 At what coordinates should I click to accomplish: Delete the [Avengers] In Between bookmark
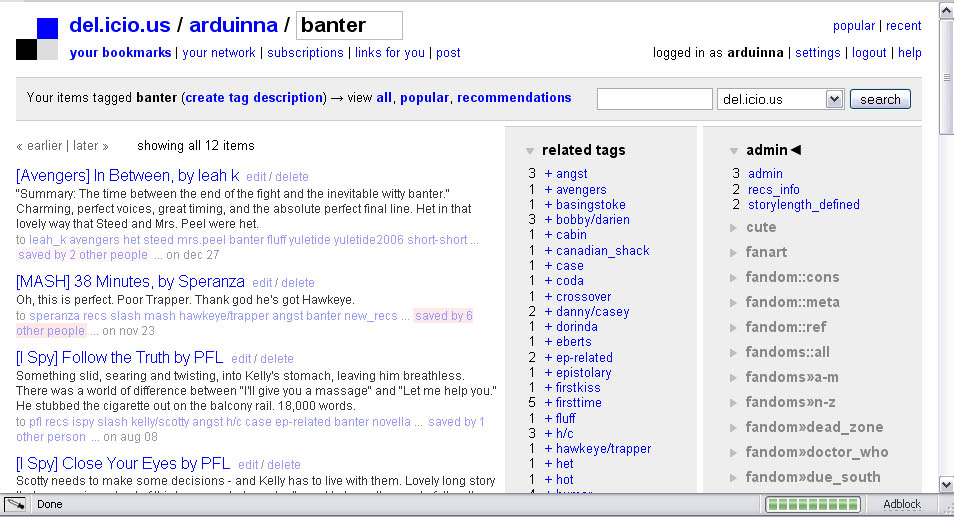292,177
